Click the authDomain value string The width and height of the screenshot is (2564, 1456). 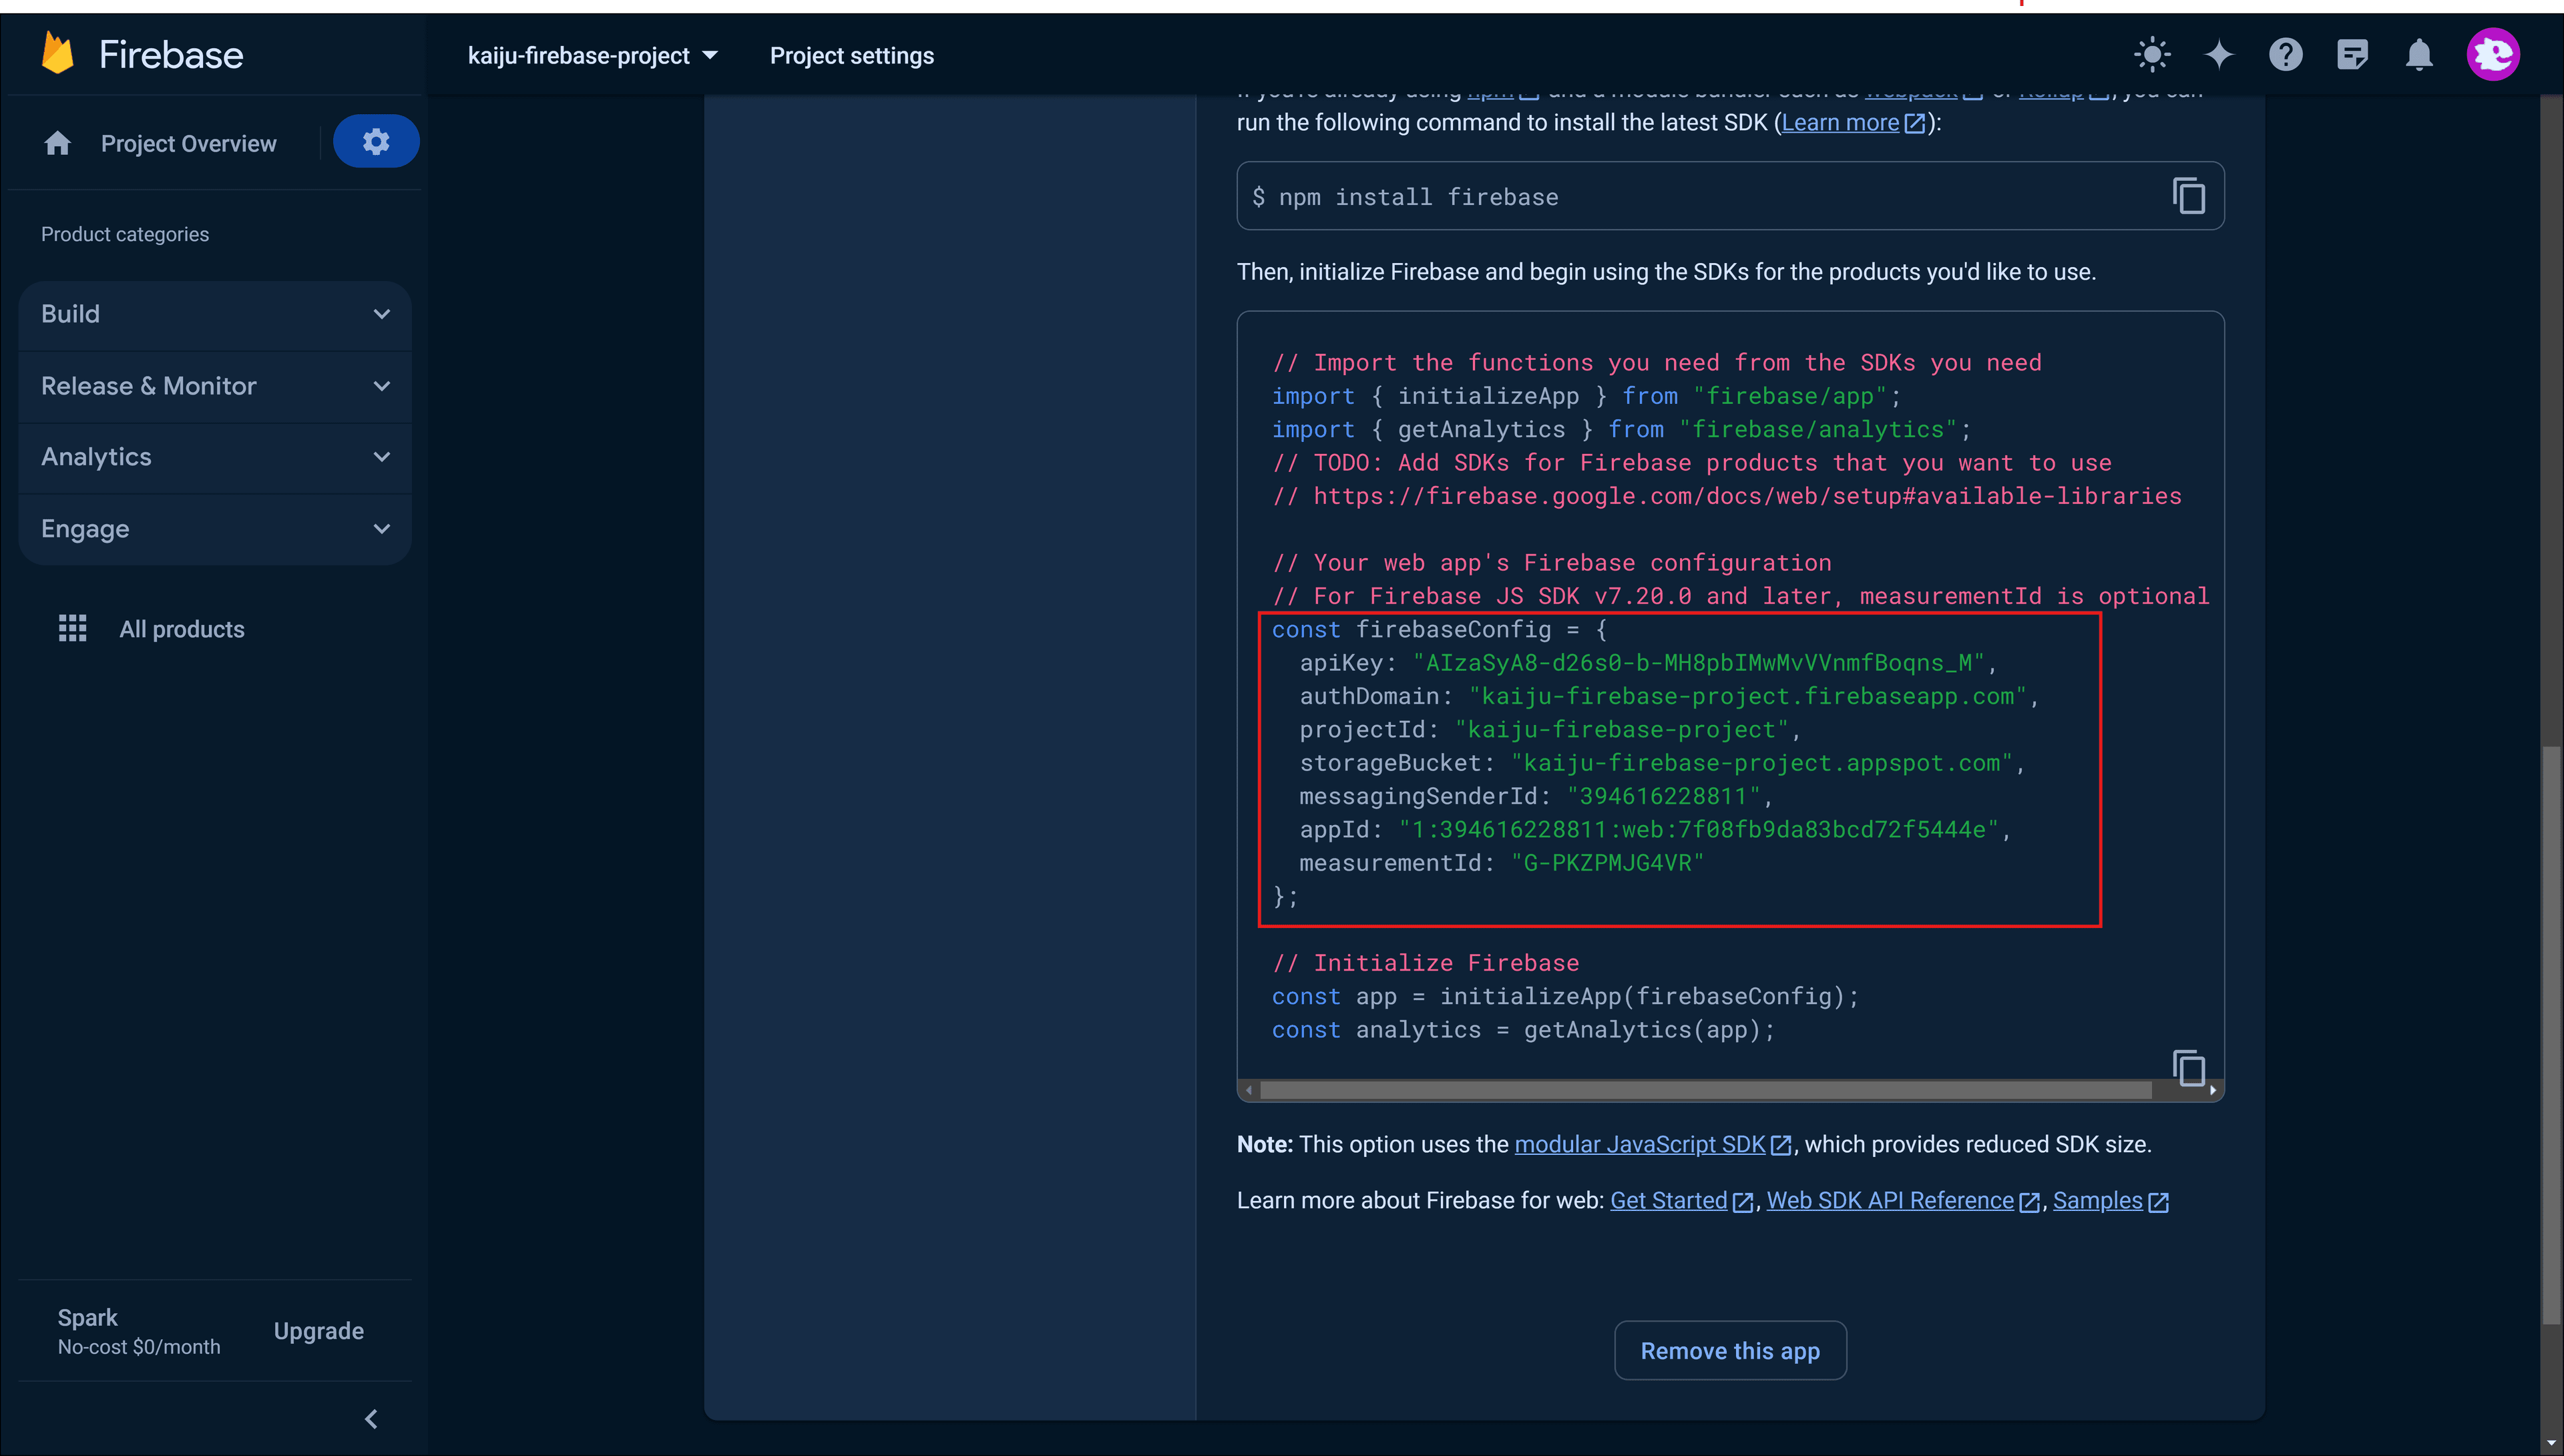(1748, 696)
